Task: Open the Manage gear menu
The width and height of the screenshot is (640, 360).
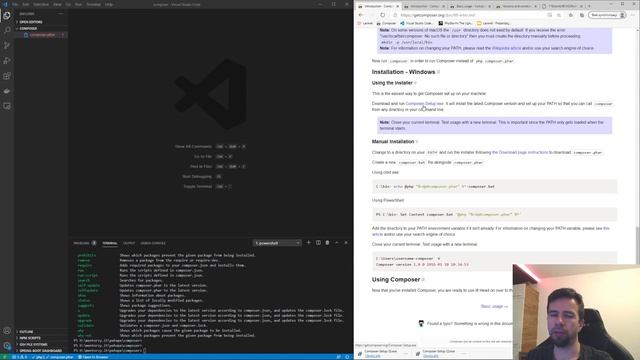Action: [7, 346]
